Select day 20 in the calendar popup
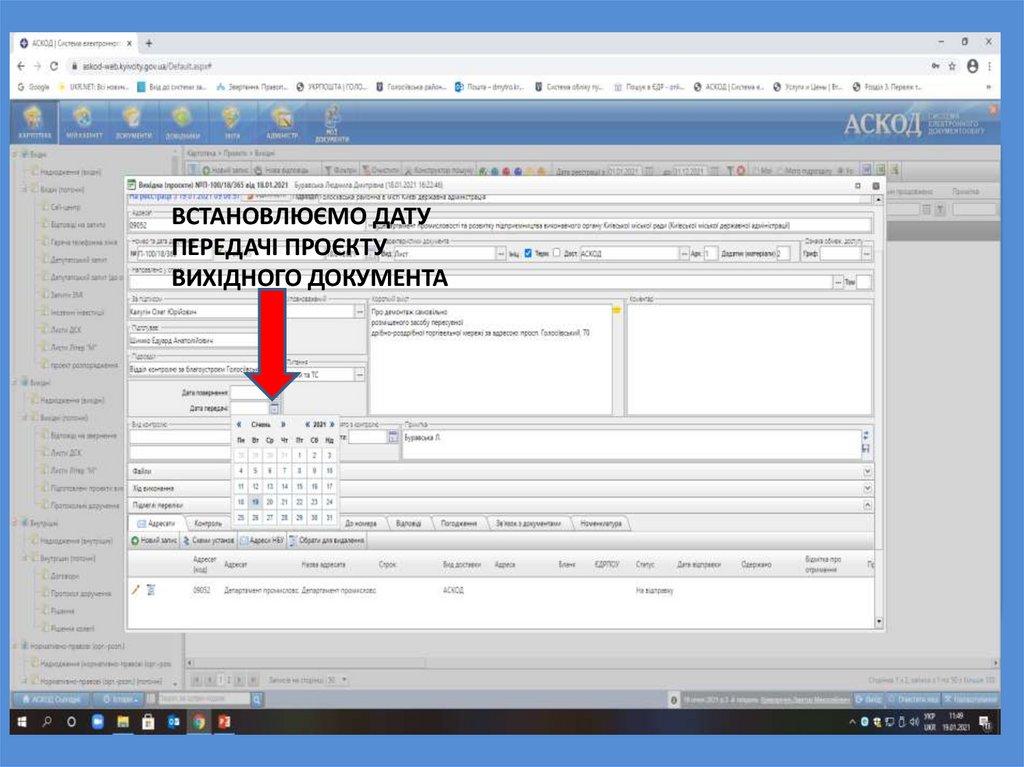 (270, 502)
